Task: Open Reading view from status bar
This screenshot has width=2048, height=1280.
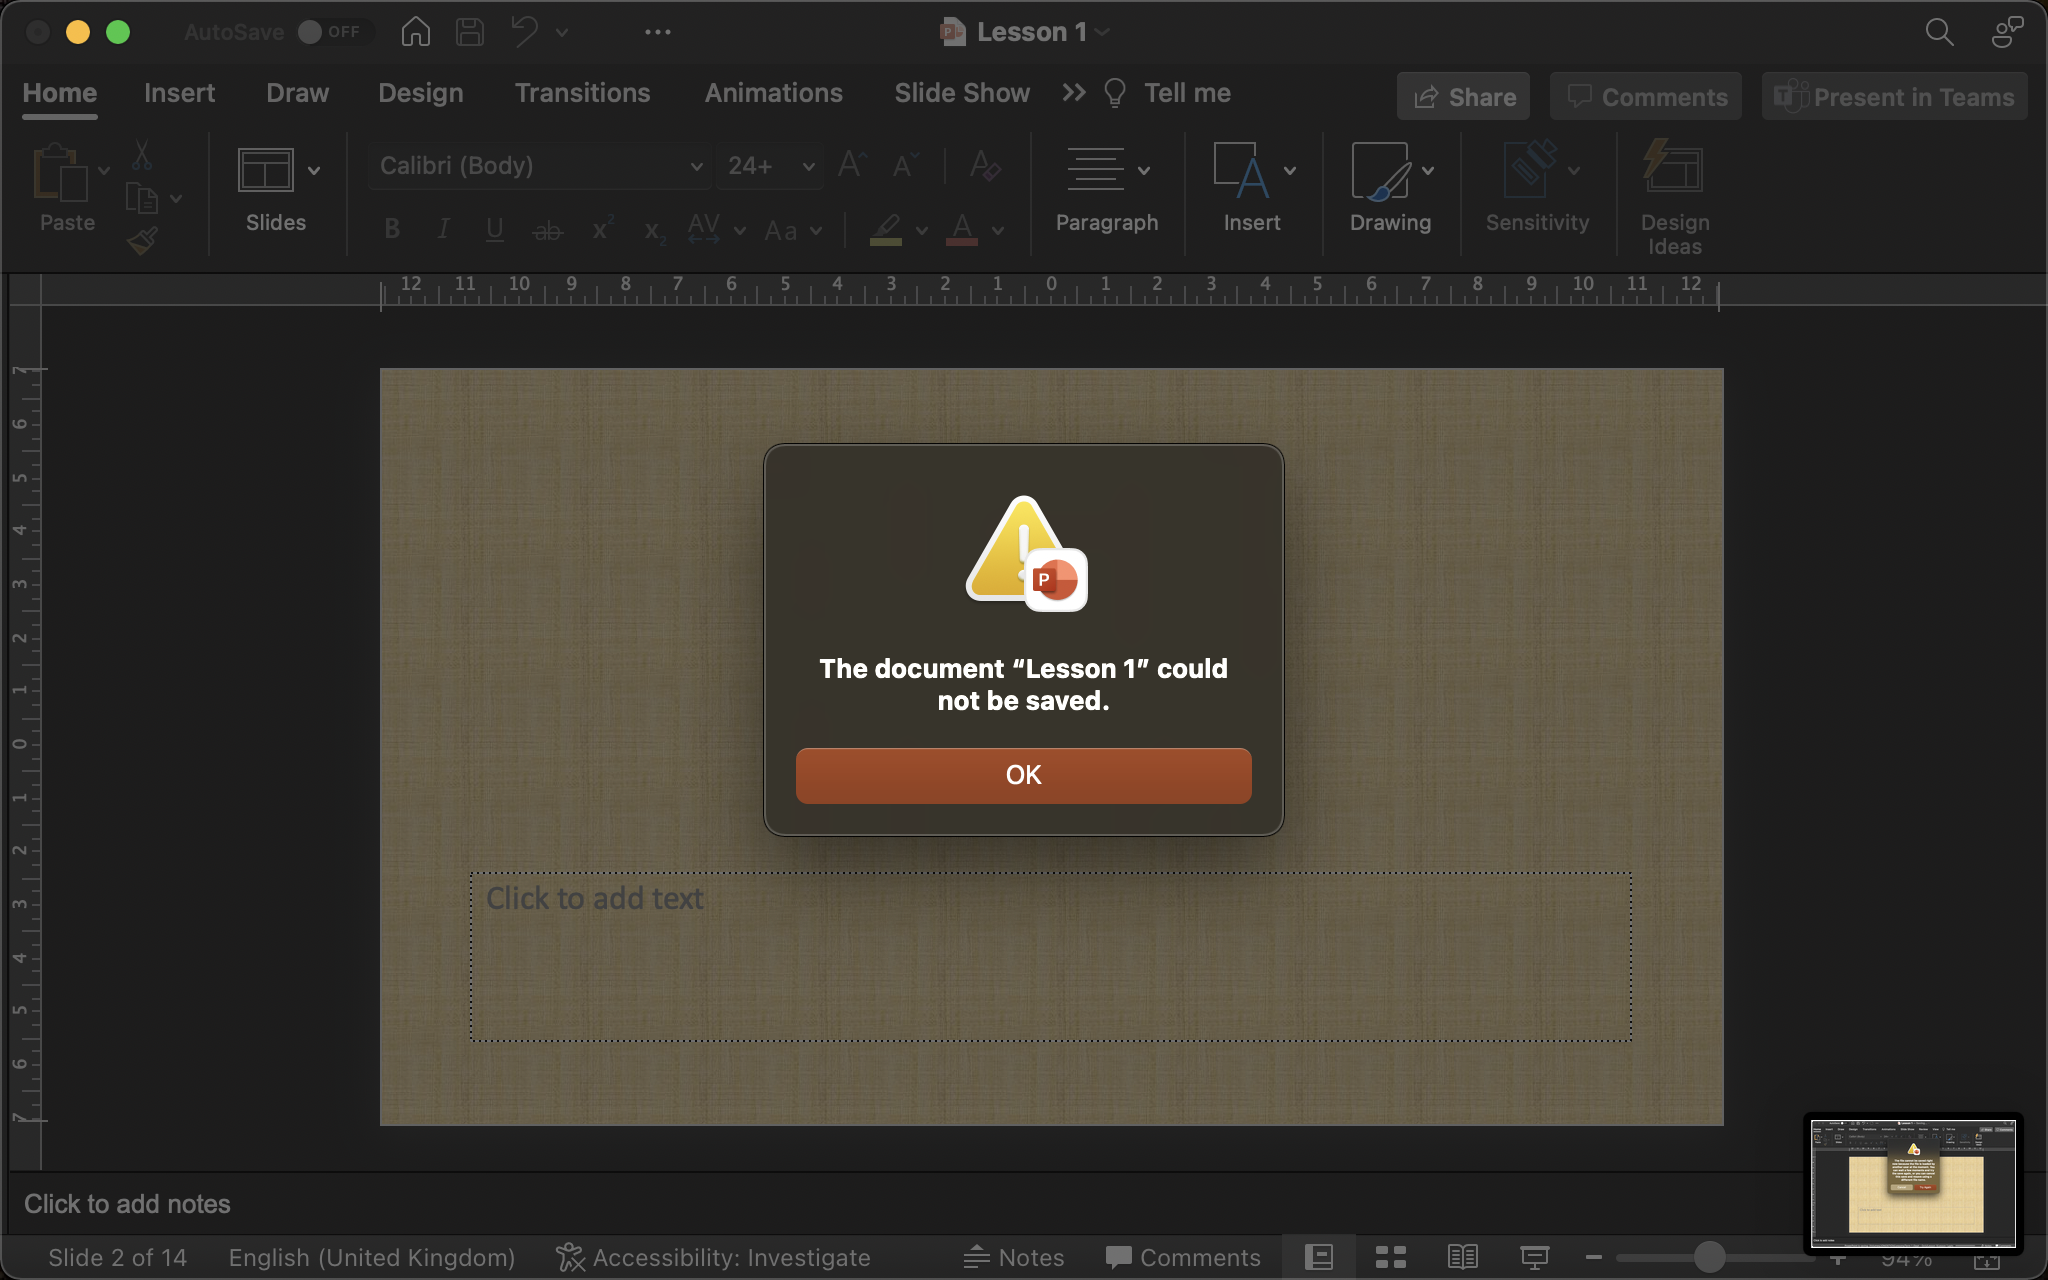Action: (x=1462, y=1257)
